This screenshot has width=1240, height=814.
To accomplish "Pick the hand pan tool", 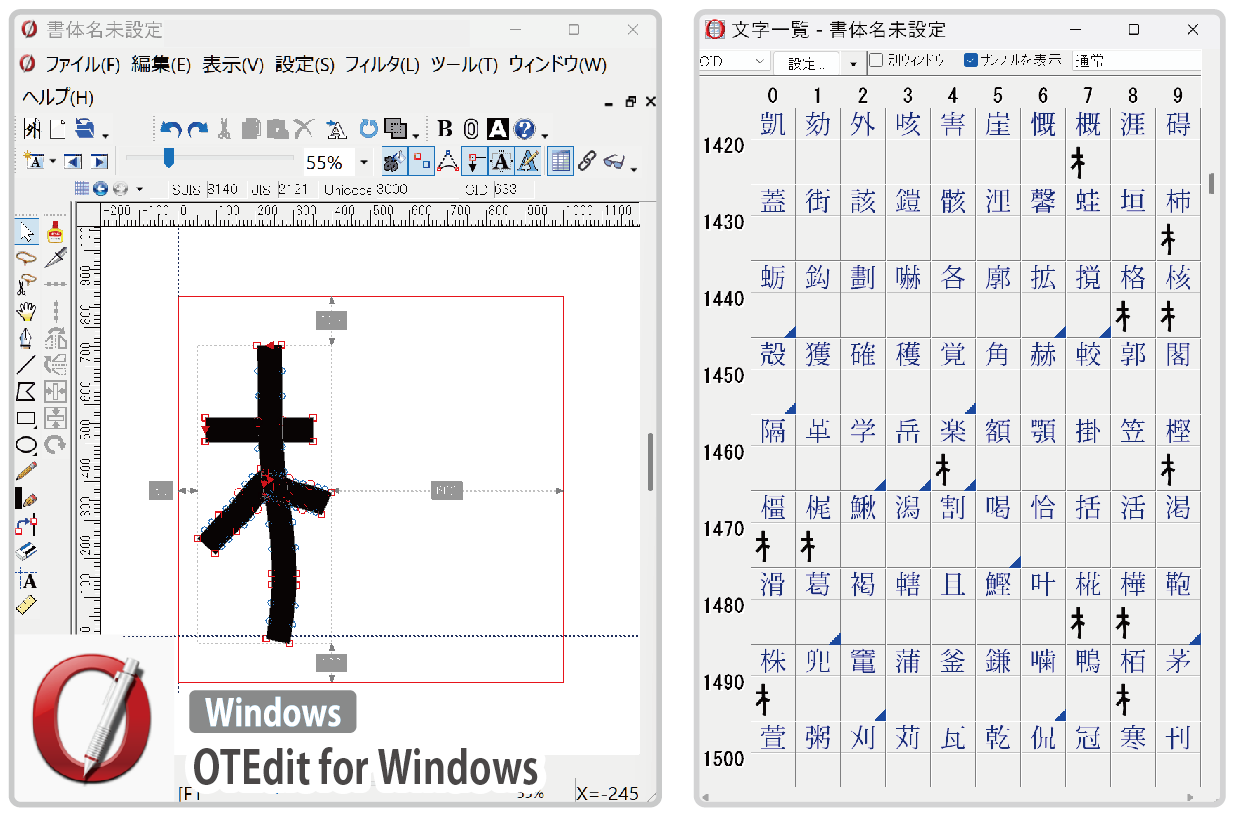I will pyautogui.click(x=27, y=310).
